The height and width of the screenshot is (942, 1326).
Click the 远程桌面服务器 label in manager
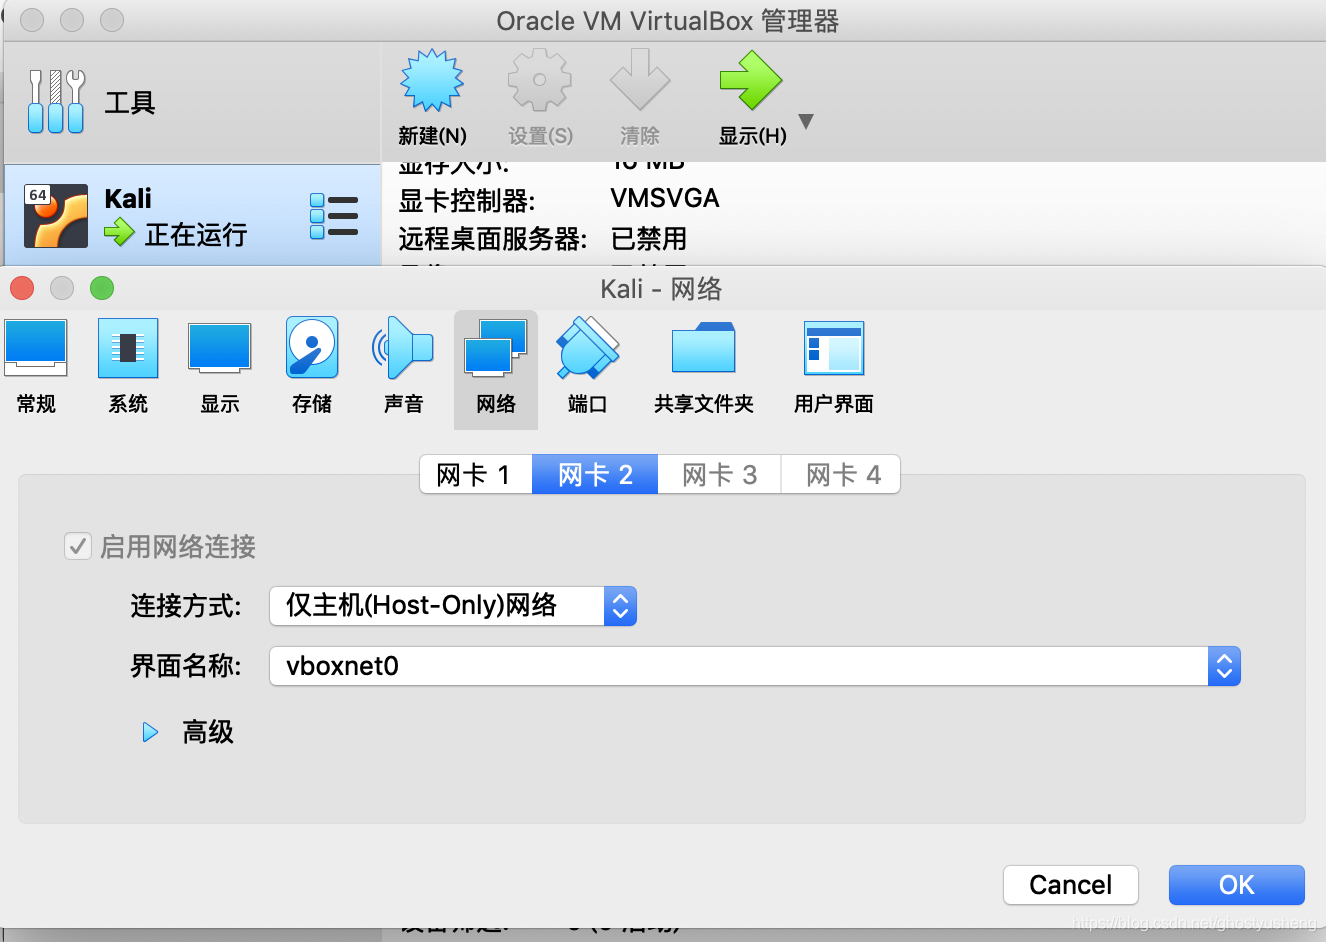(x=493, y=239)
